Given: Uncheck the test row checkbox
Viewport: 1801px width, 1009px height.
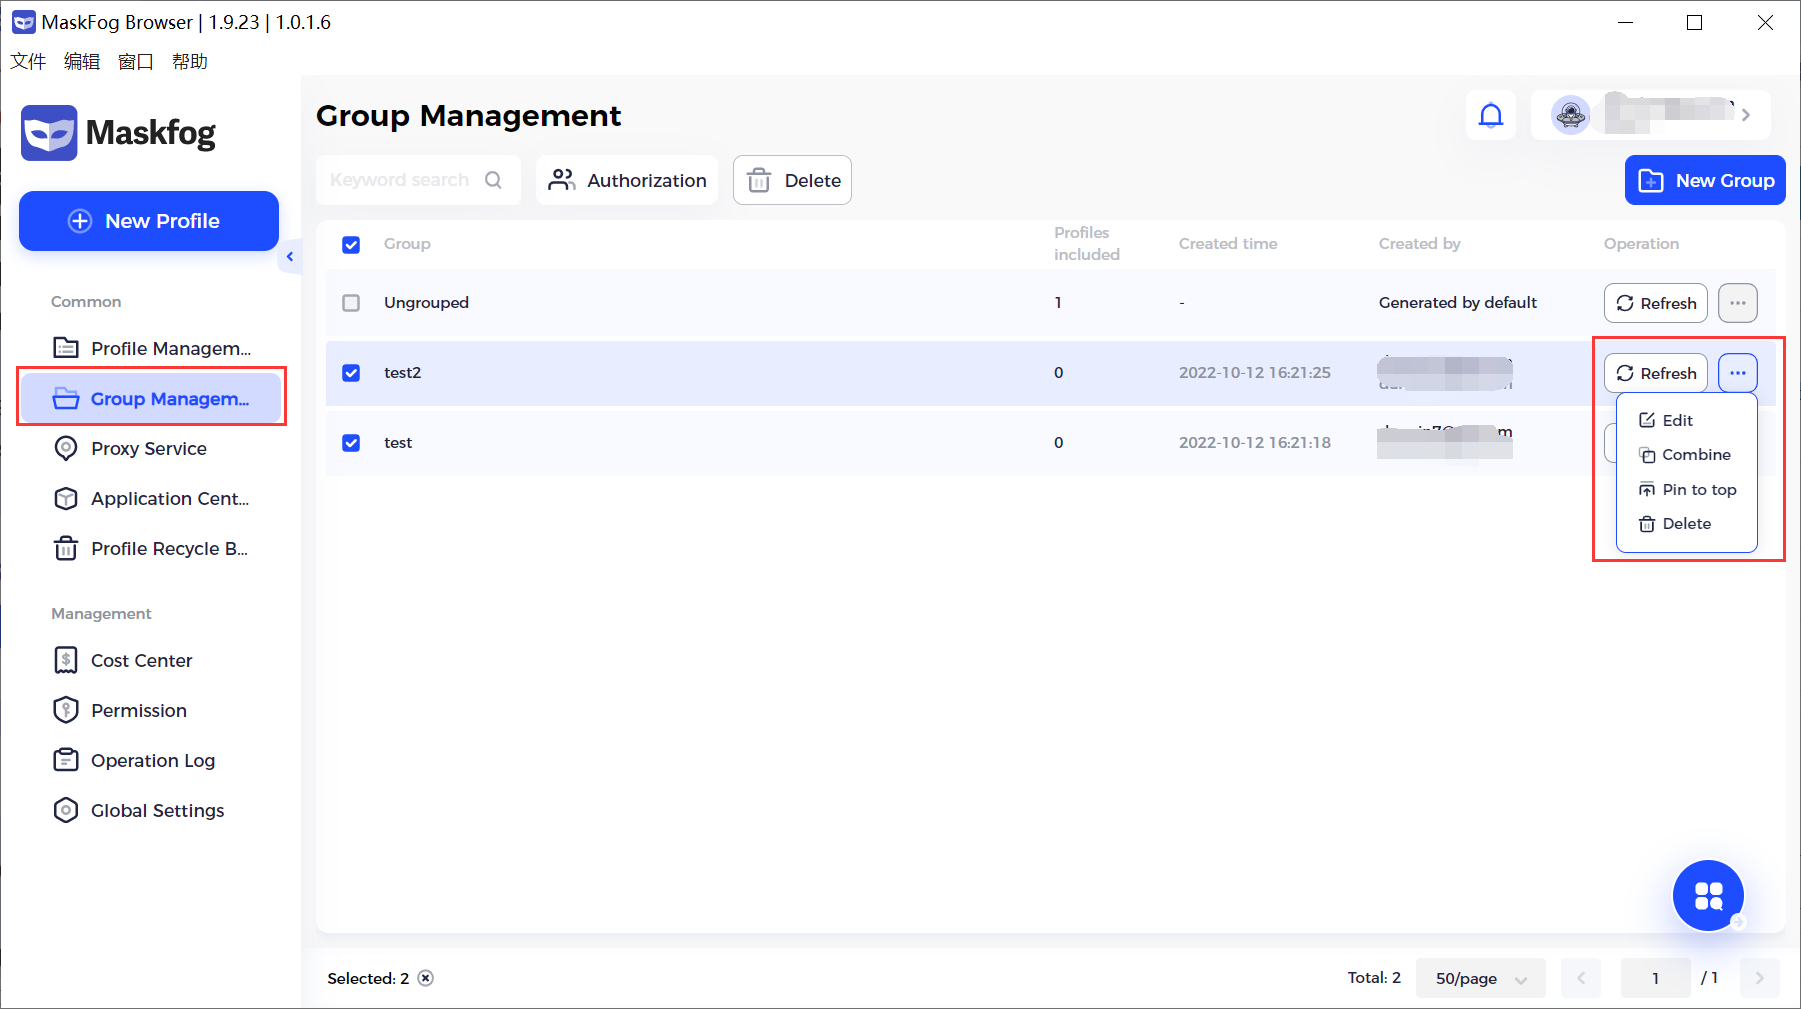Looking at the screenshot, I should pos(351,443).
